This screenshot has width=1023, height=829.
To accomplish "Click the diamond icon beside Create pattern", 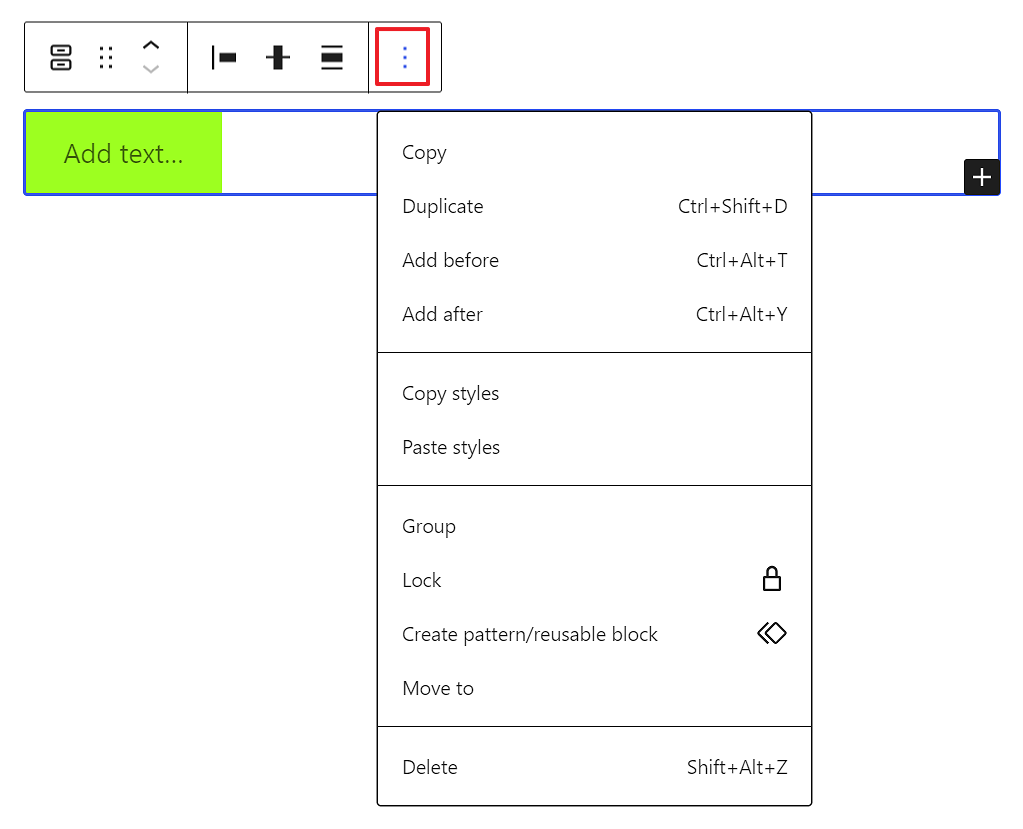I will [771, 633].
